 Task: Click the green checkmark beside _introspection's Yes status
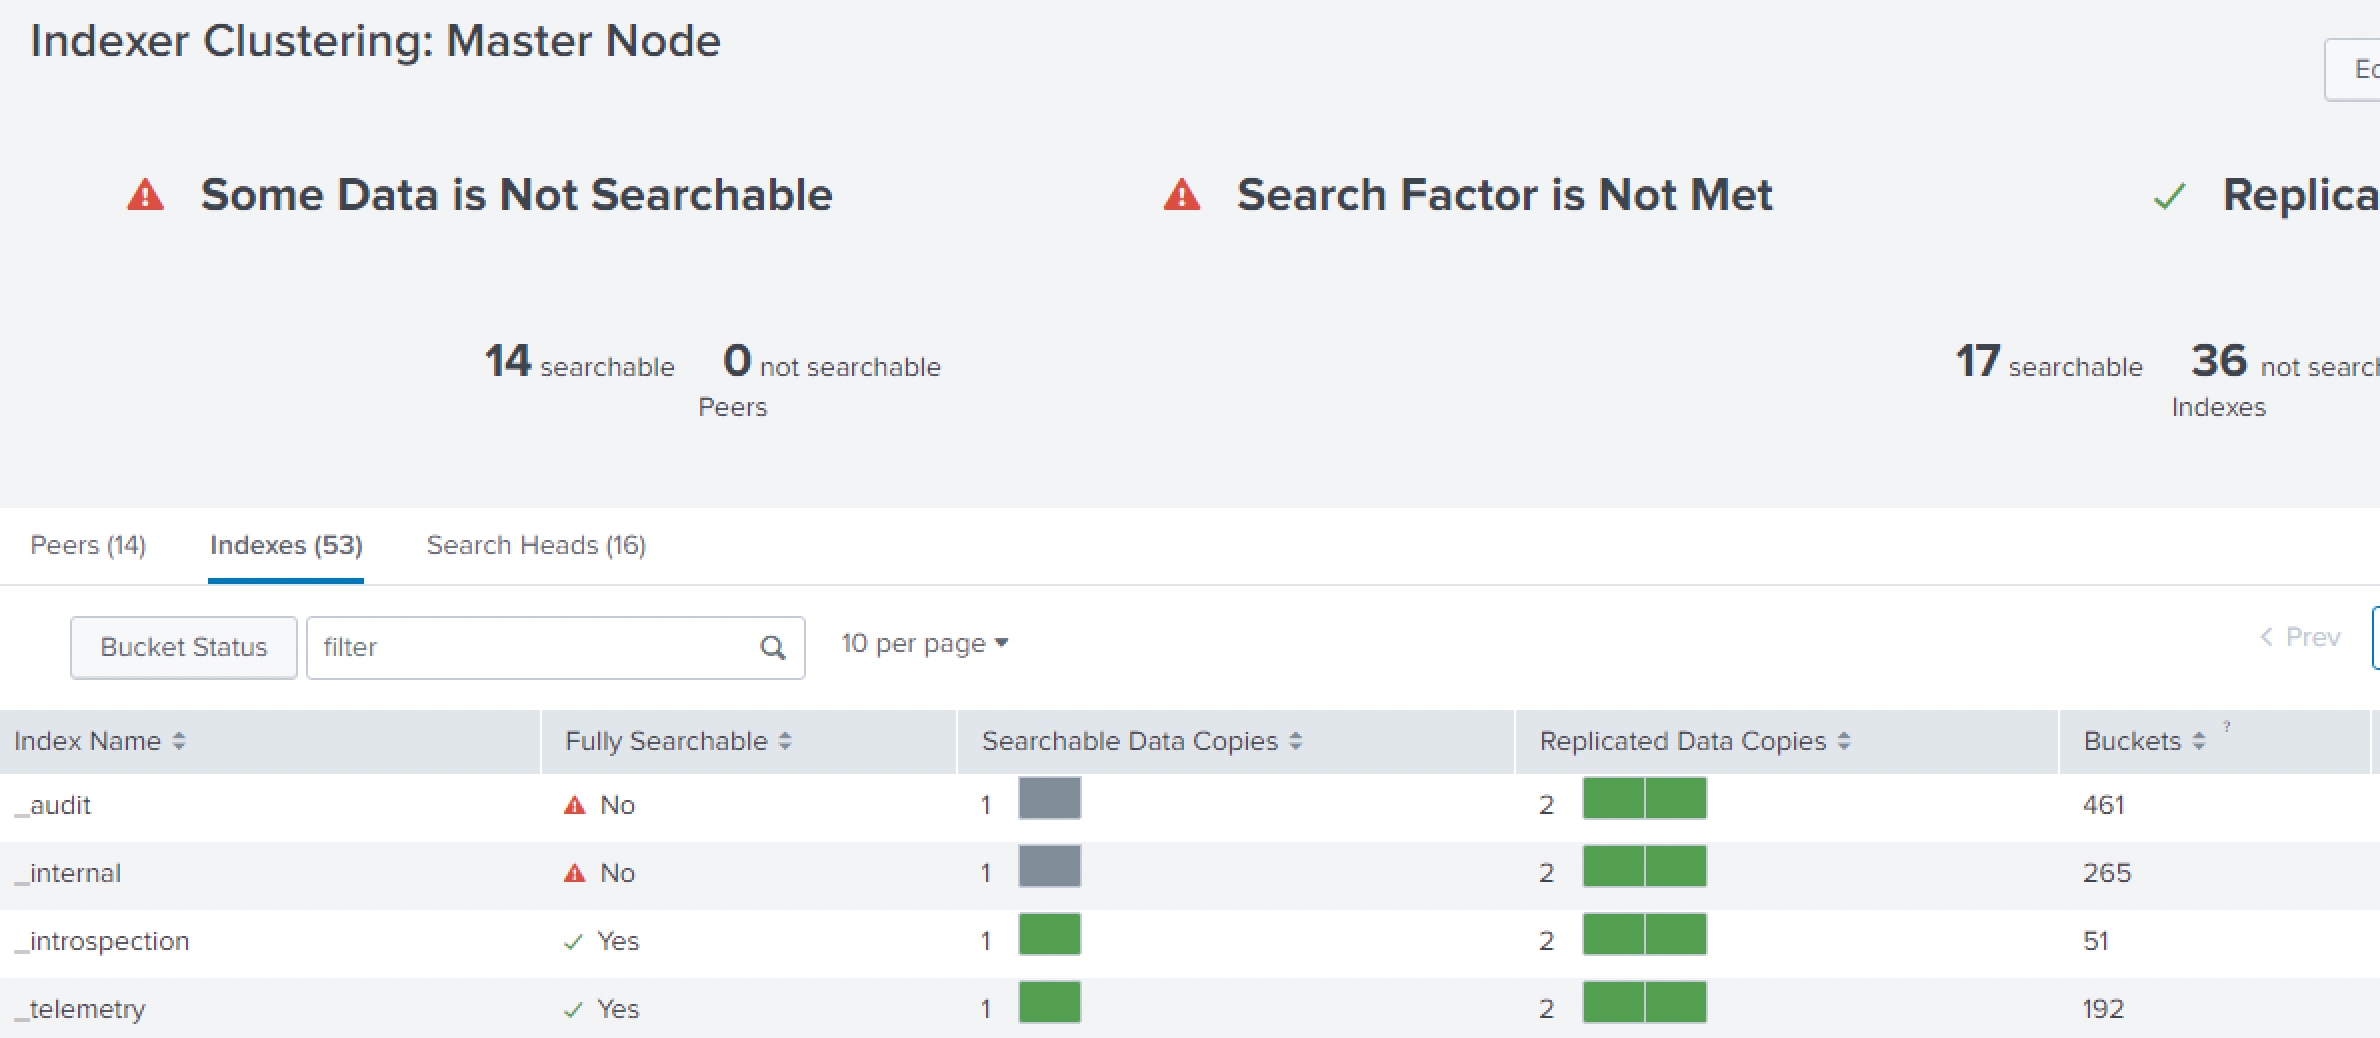pyautogui.click(x=571, y=939)
